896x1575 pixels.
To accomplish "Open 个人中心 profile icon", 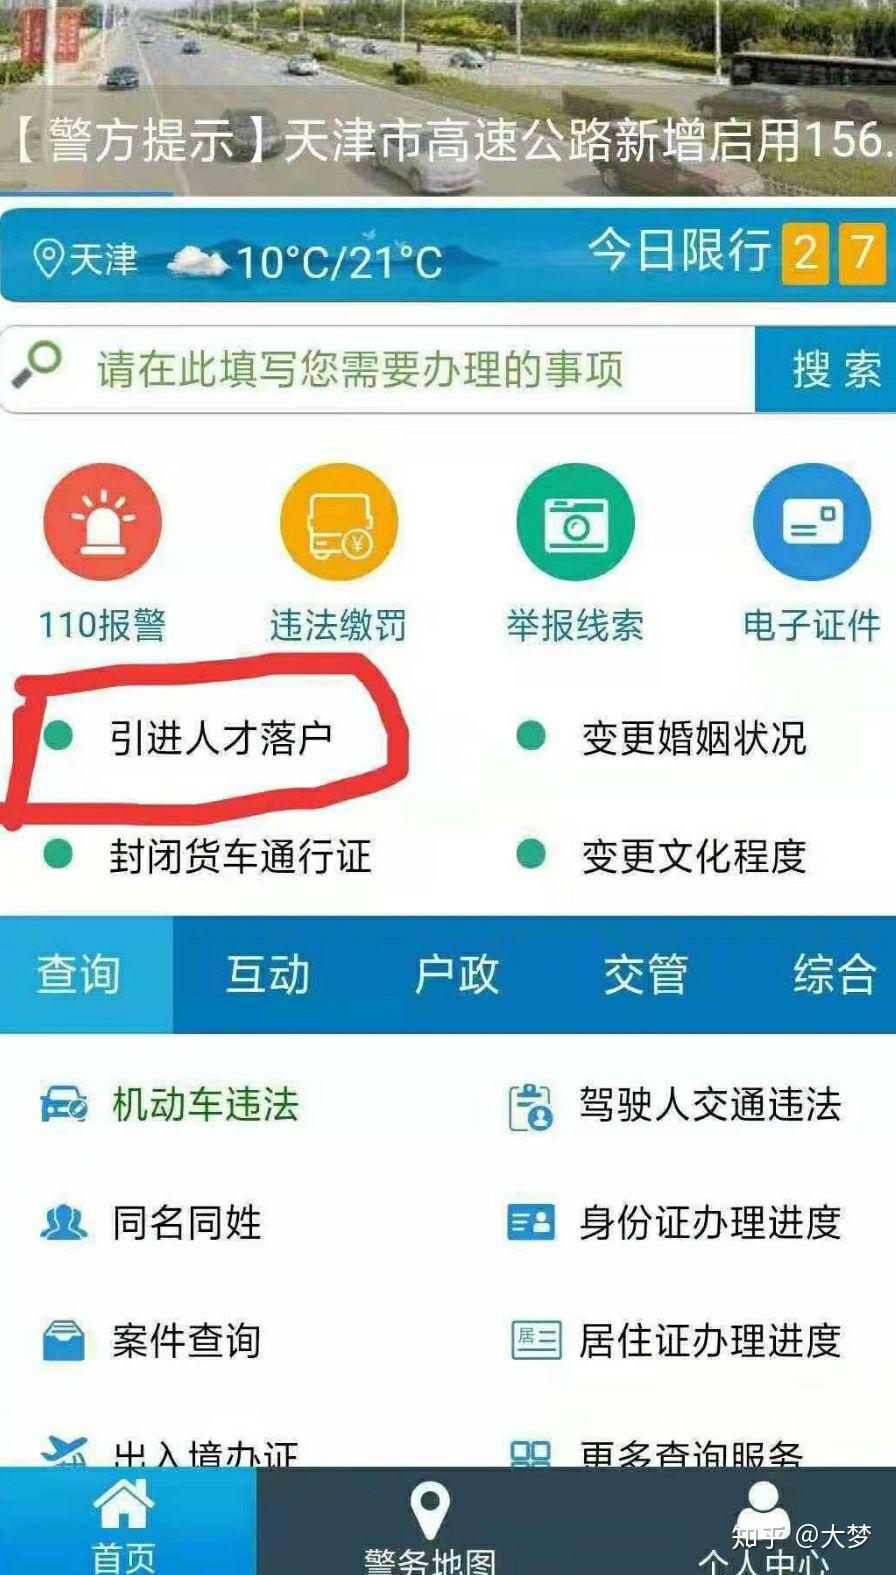I will [763, 1509].
